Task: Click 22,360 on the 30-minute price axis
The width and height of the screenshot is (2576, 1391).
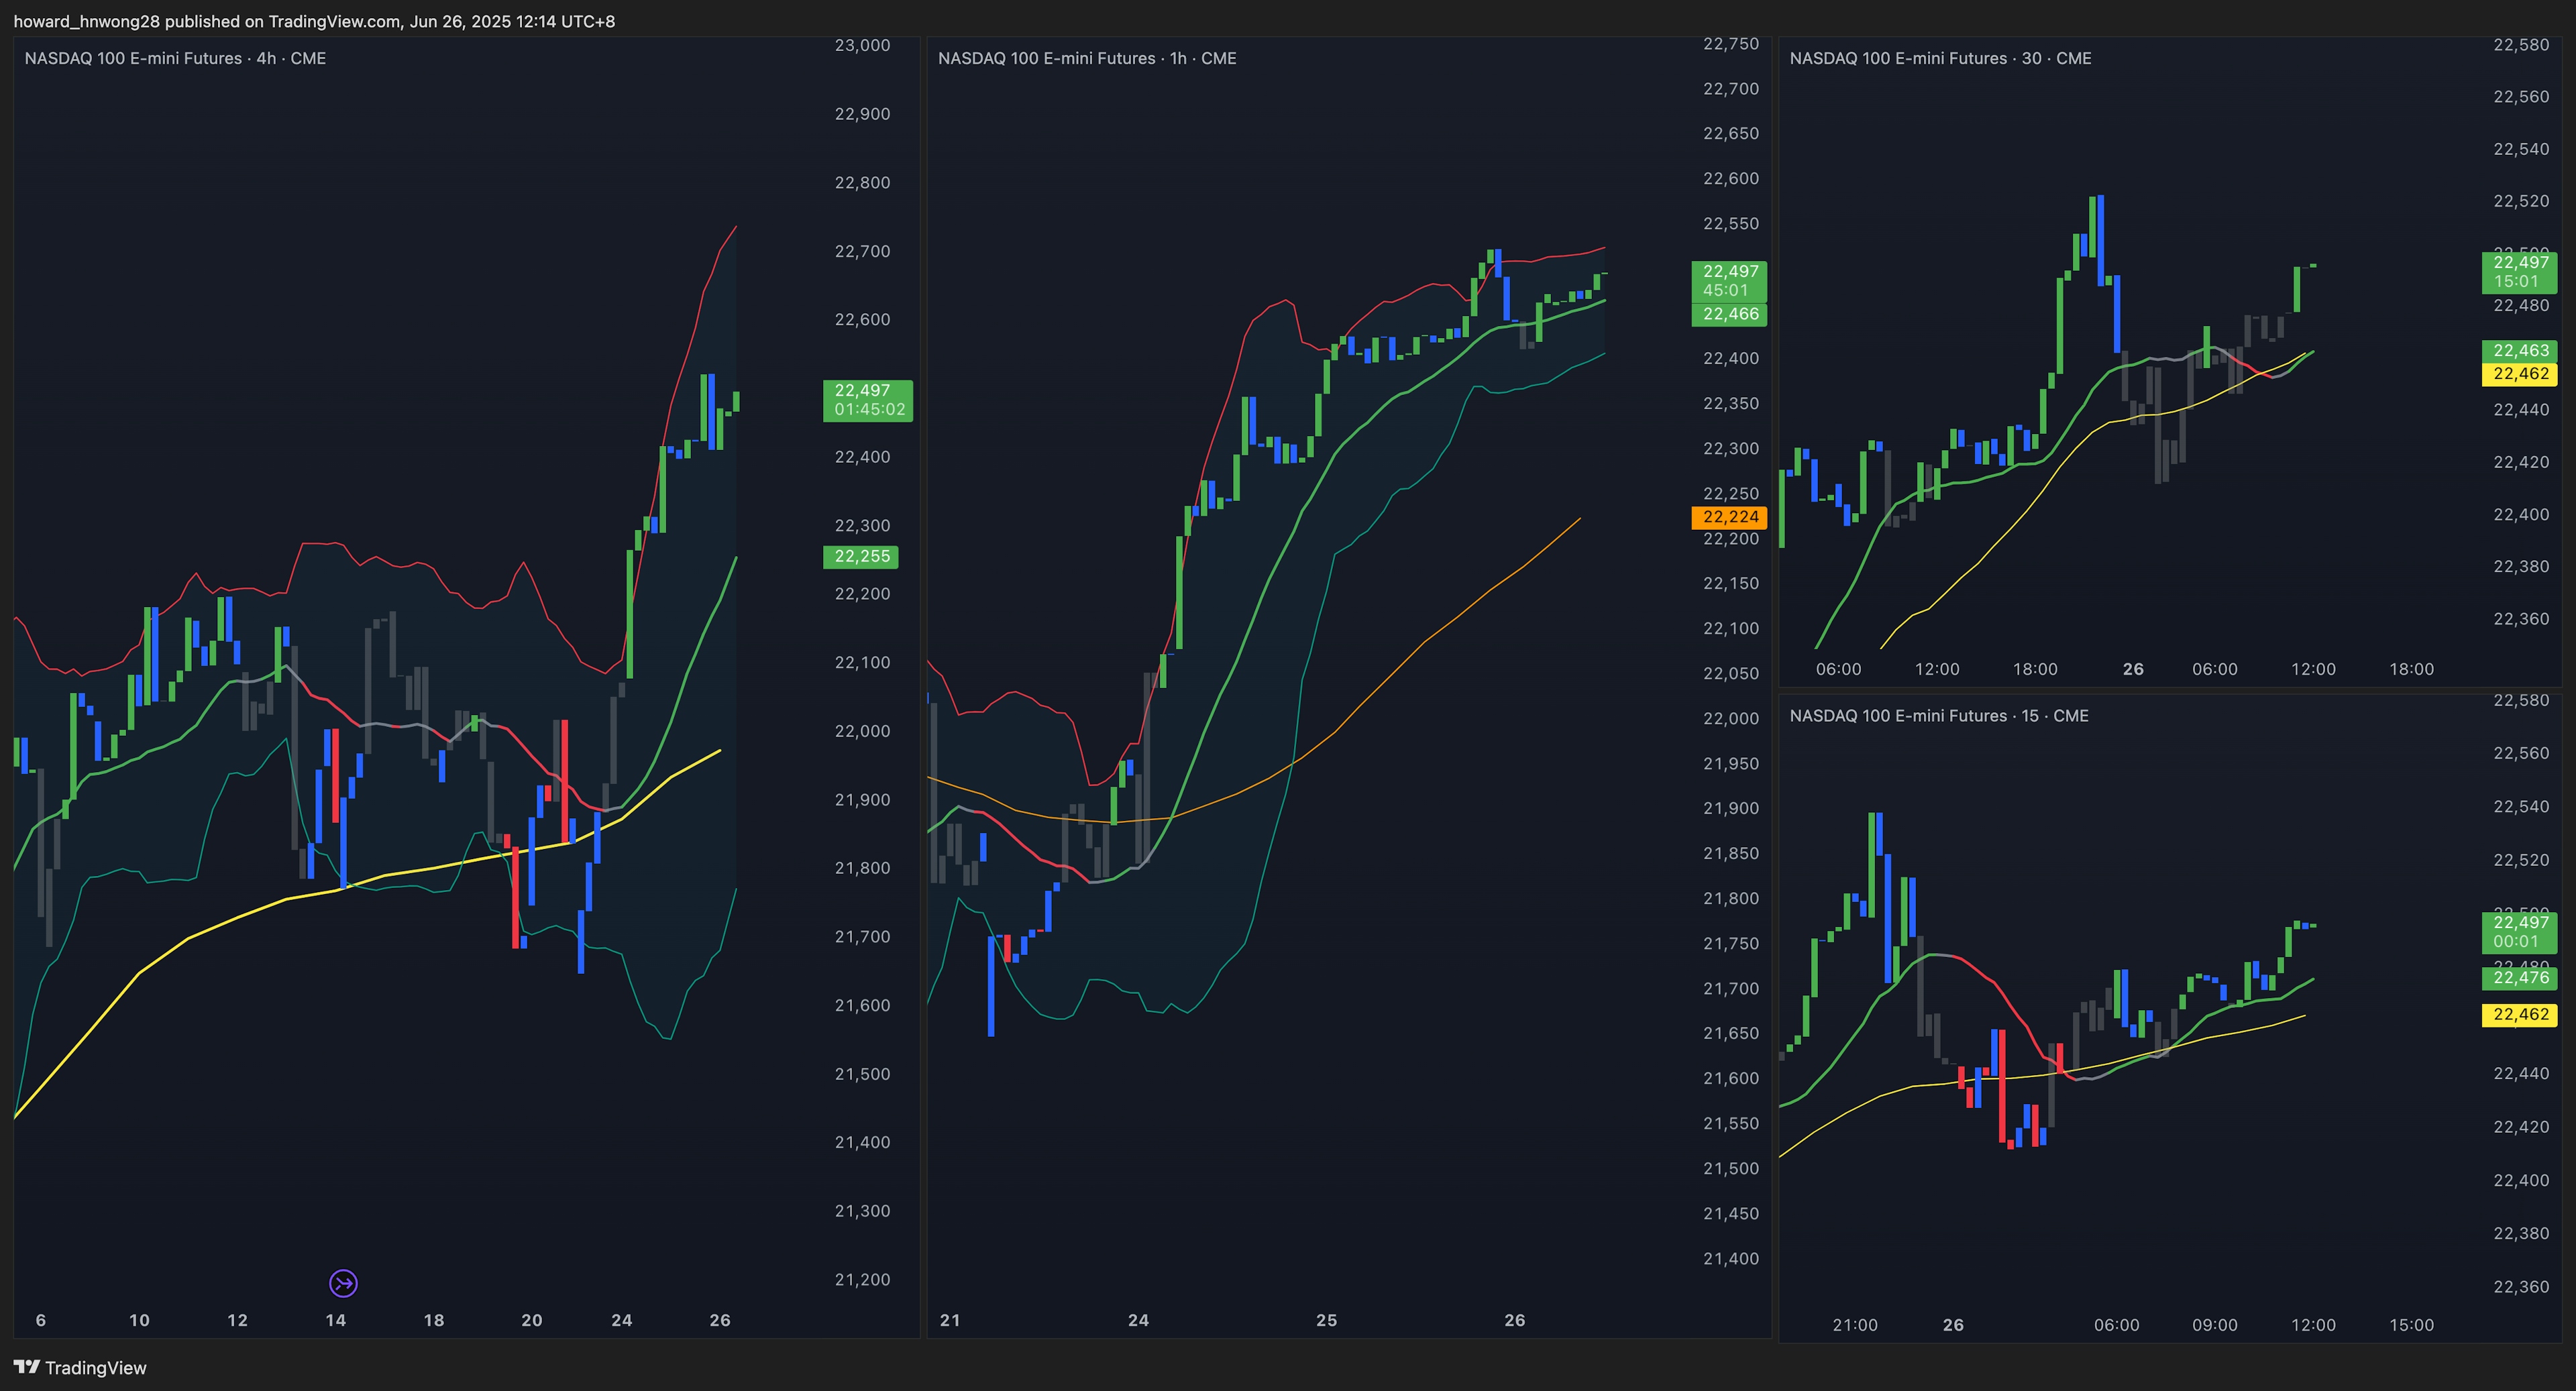Action: [2521, 619]
